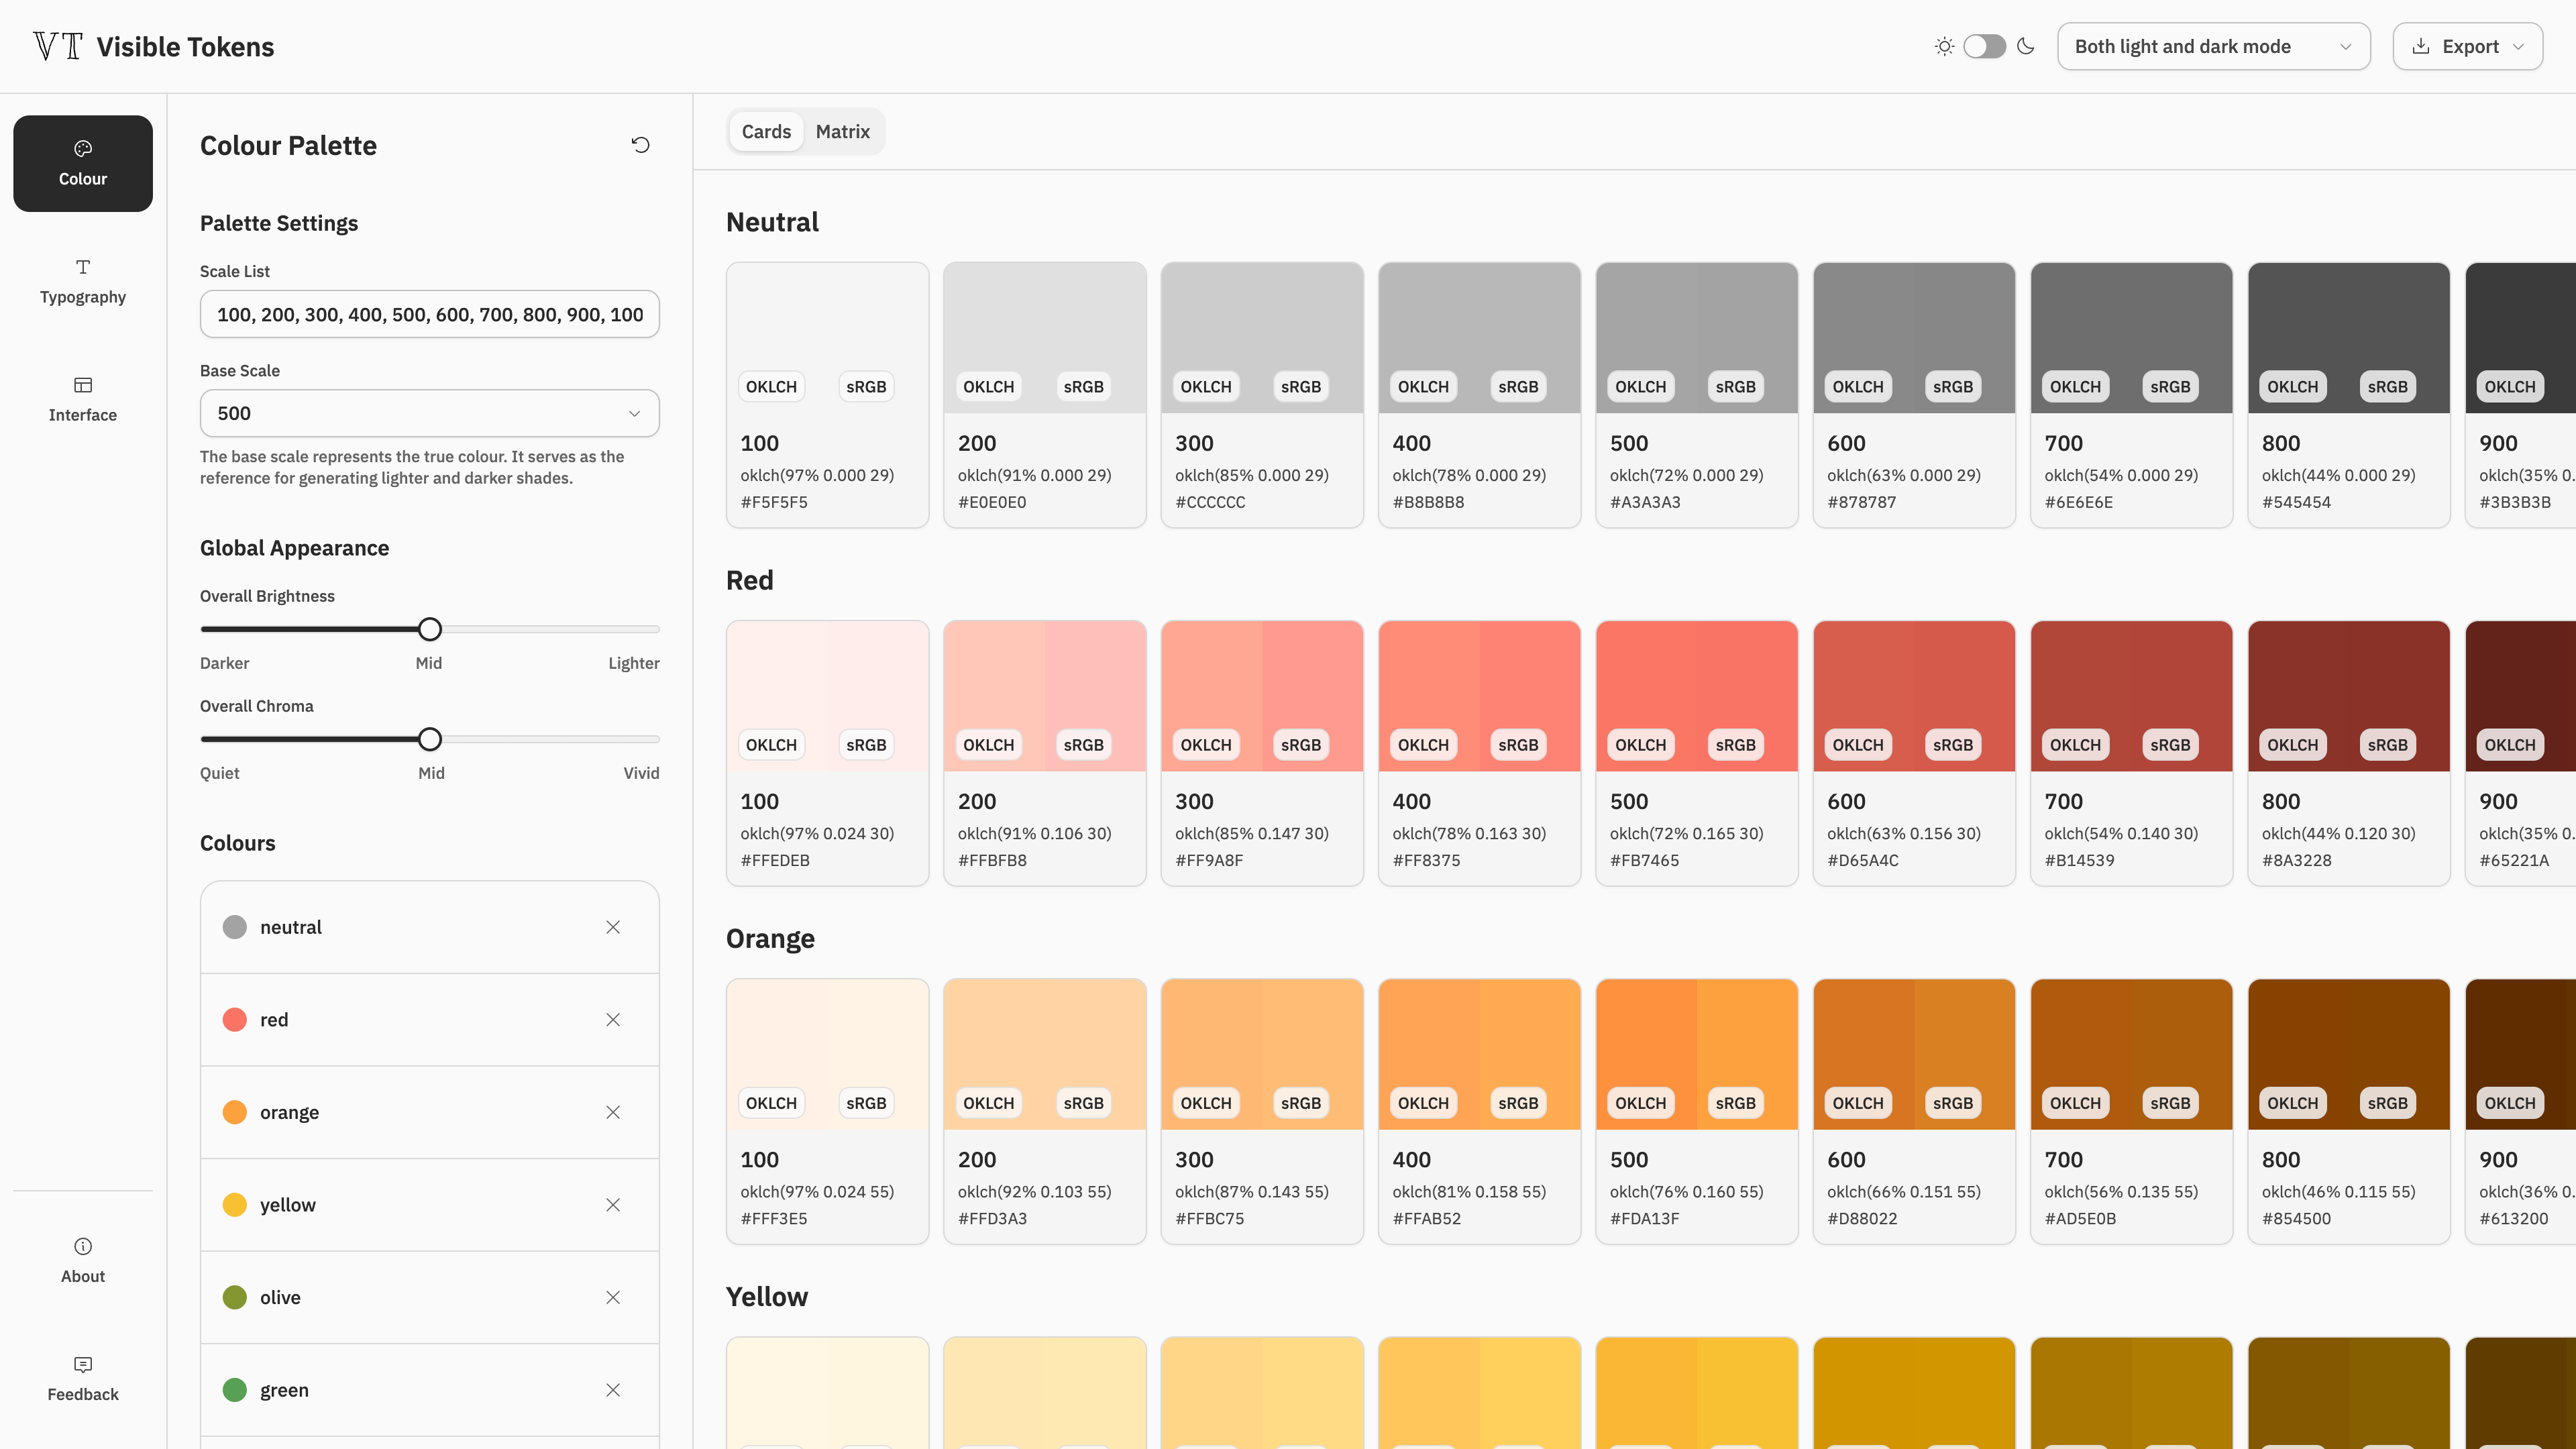Adjust the Overall Chroma slider handle
Screen dimensions: 2576x1449
click(430, 739)
